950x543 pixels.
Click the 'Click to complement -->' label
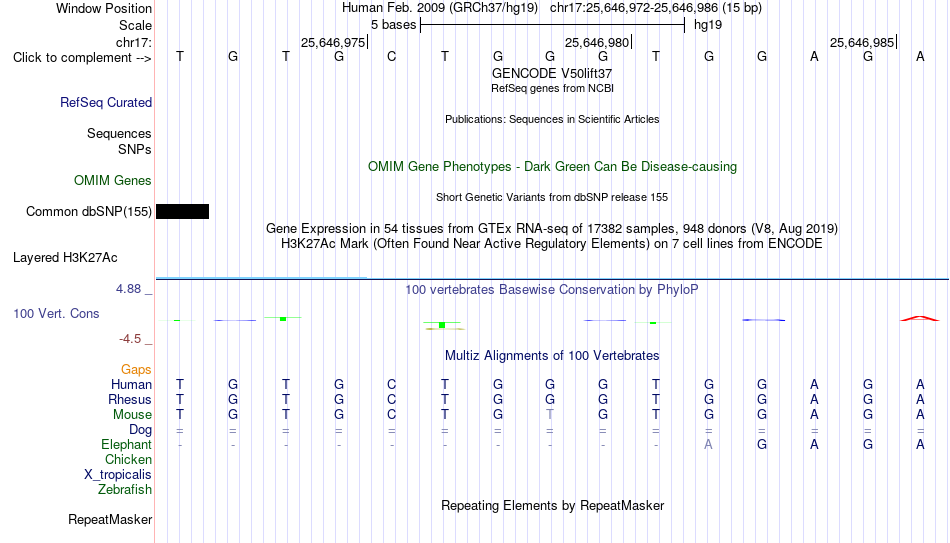(82, 58)
